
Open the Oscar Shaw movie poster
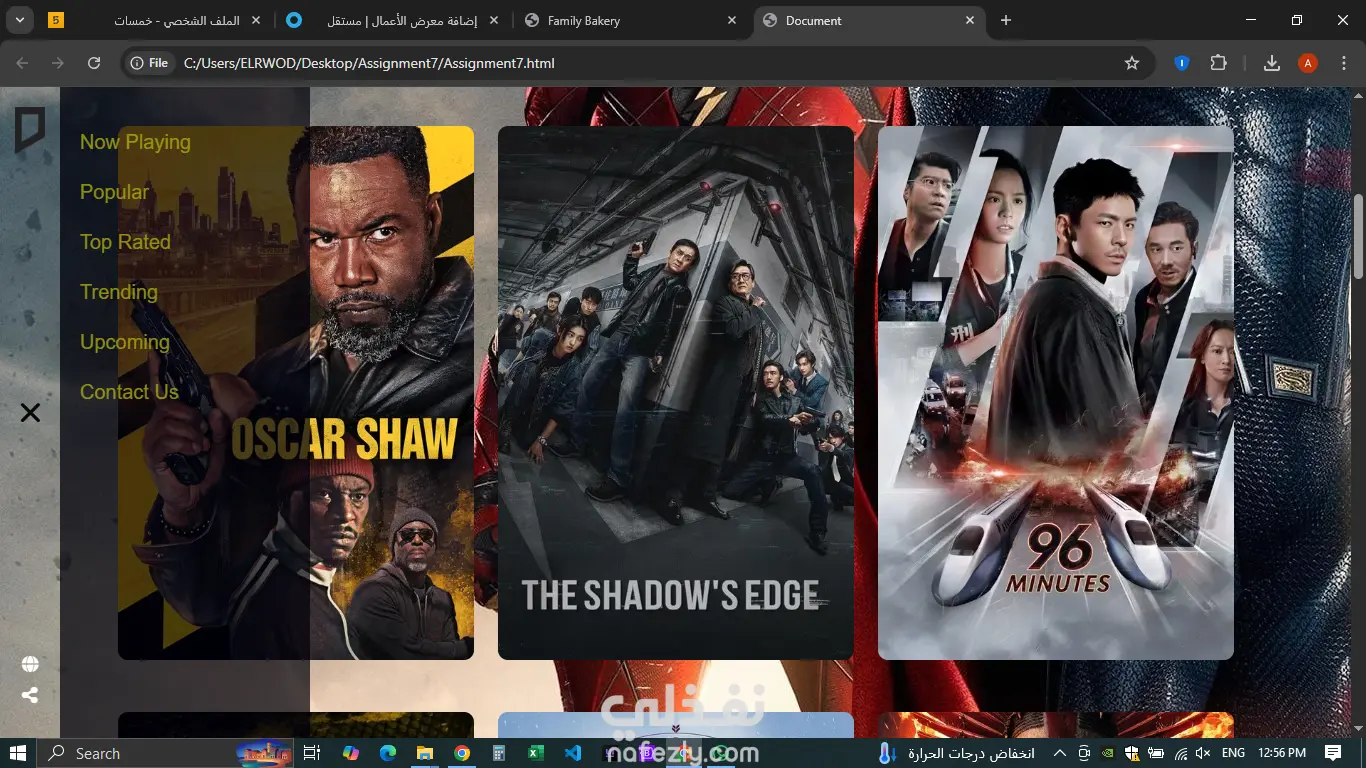click(x=296, y=393)
